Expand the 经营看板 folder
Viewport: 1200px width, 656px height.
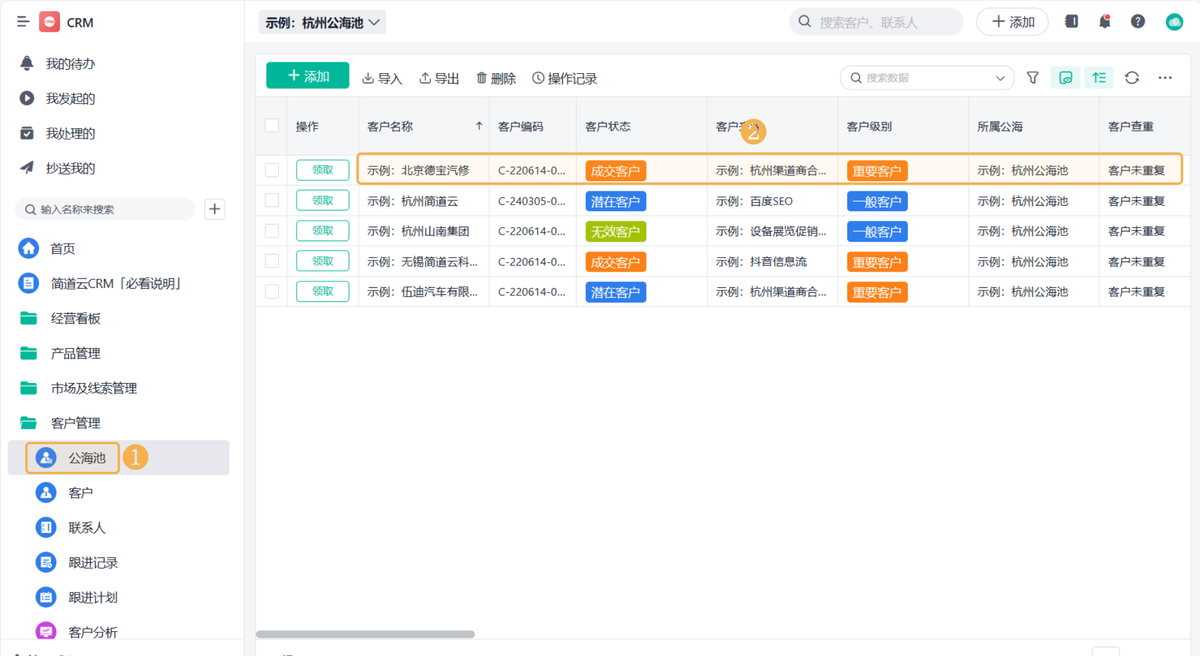coord(75,318)
